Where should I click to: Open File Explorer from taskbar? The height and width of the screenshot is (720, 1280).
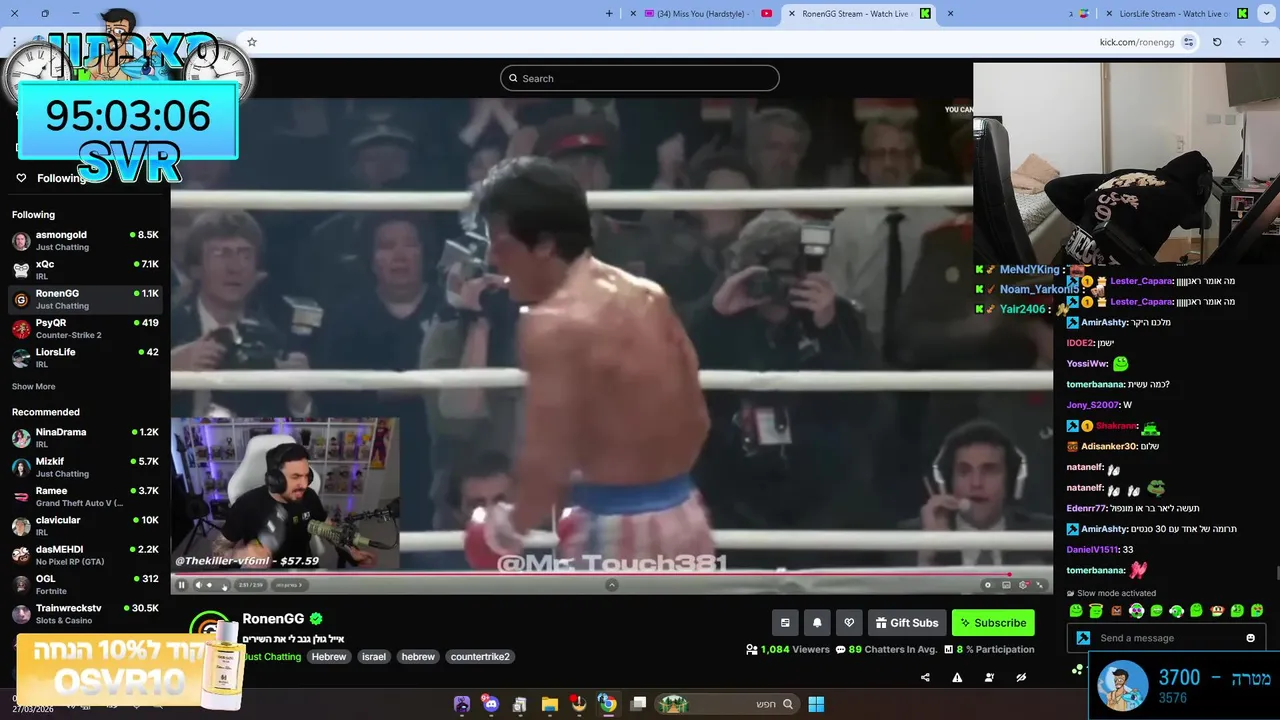pyautogui.click(x=549, y=704)
